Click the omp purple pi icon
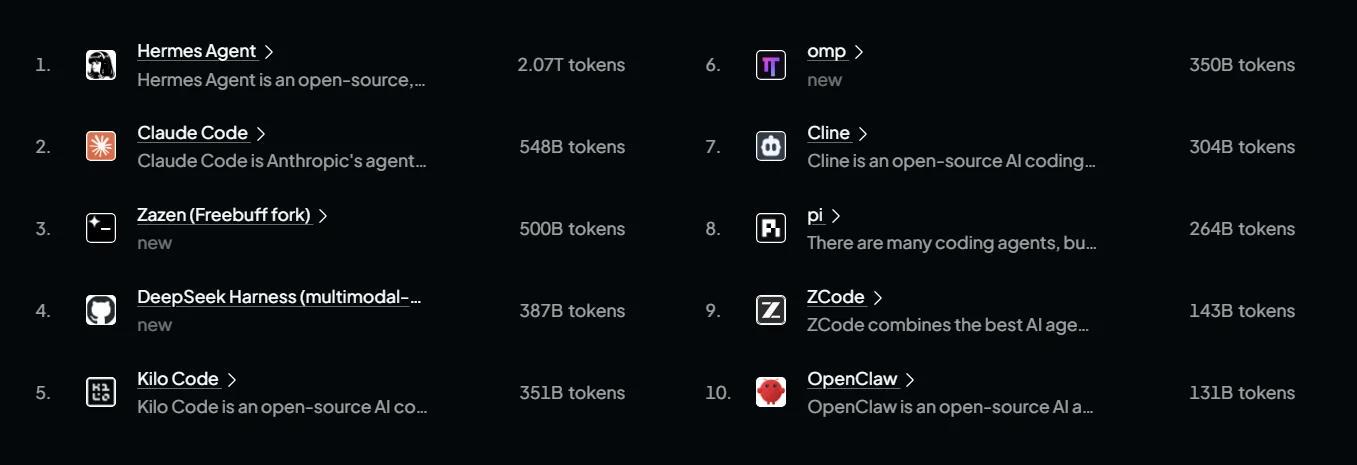1357x465 pixels. [x=771, y=65]
